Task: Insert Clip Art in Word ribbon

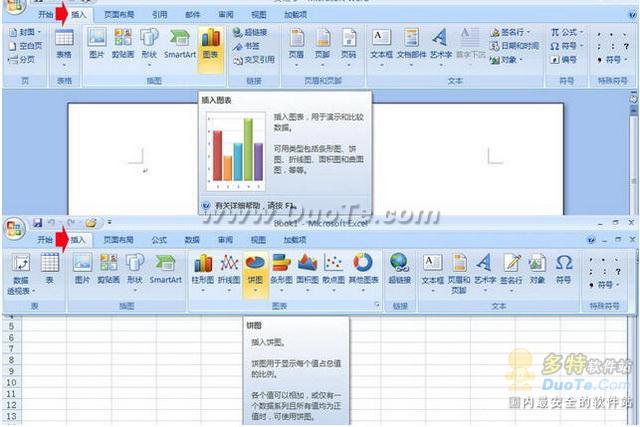Action: (123, 44)
